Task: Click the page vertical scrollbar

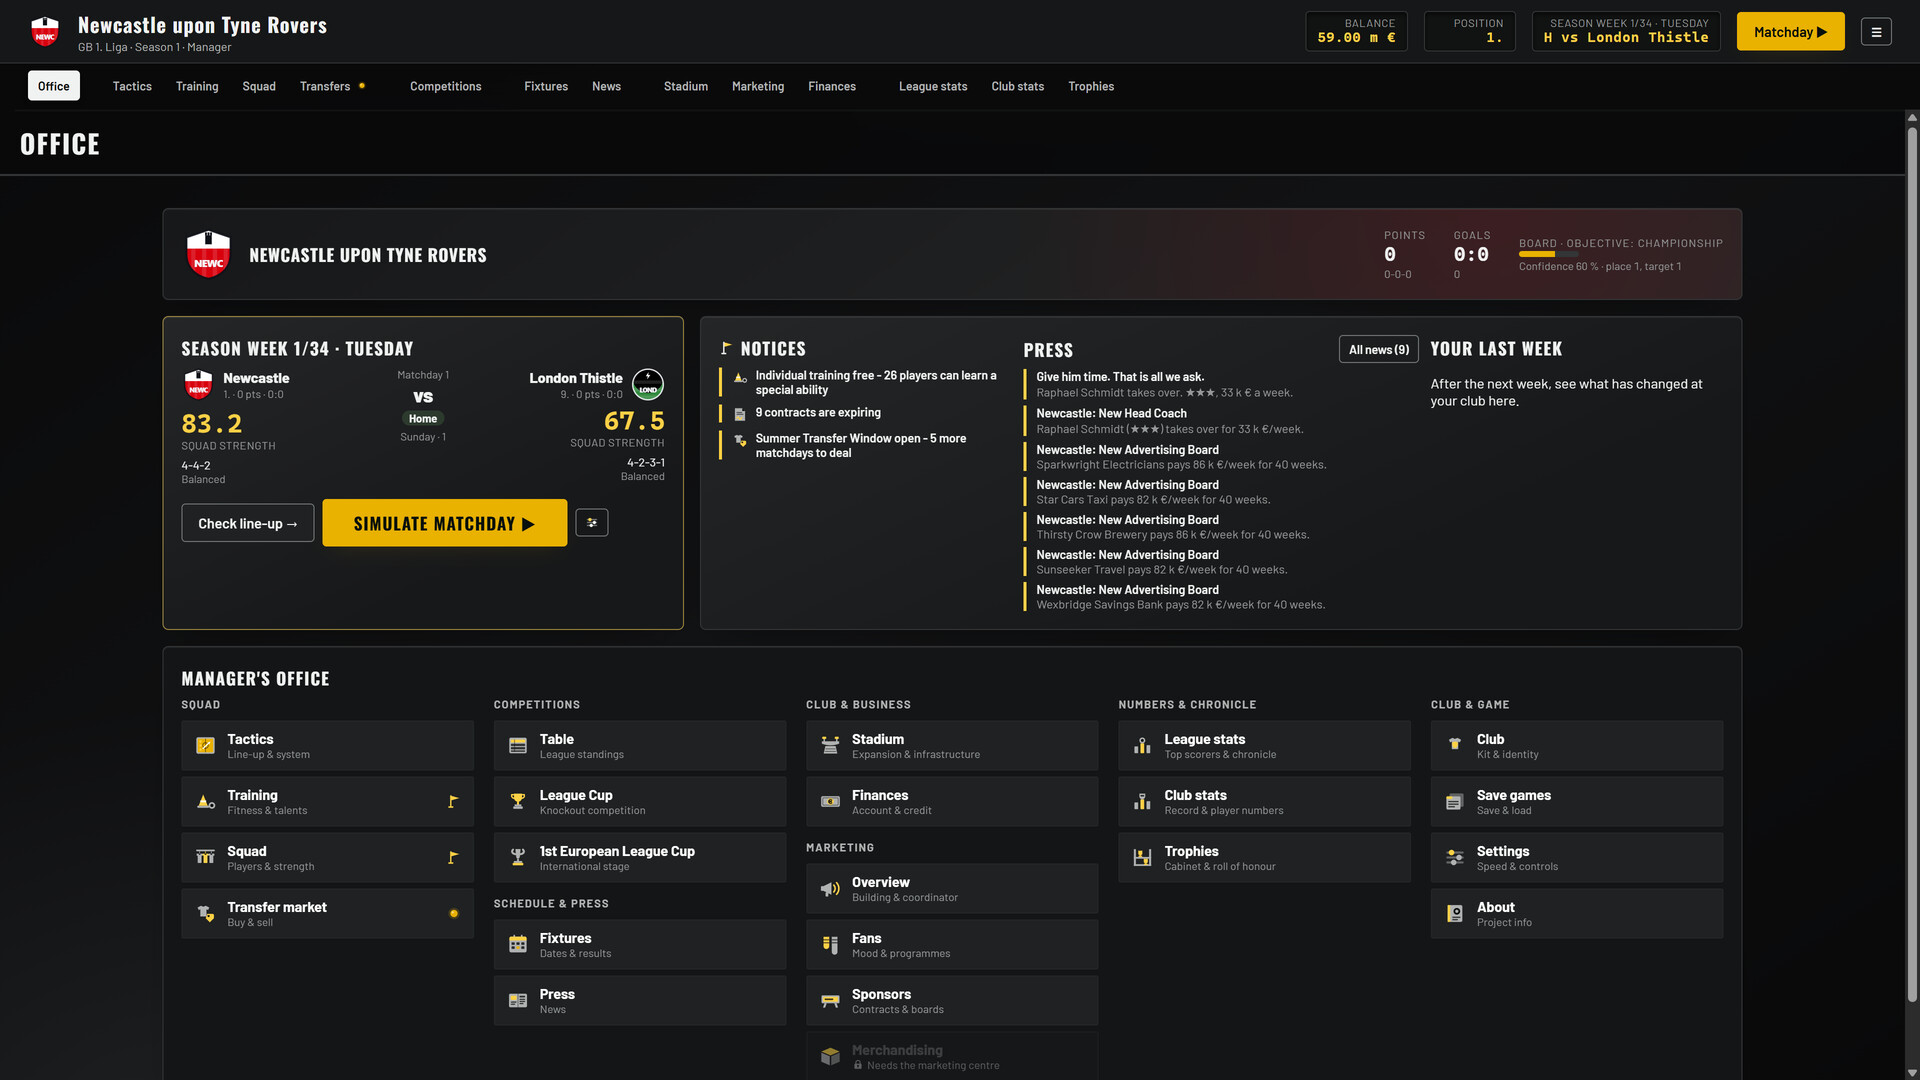Action: click(1912, 564)
